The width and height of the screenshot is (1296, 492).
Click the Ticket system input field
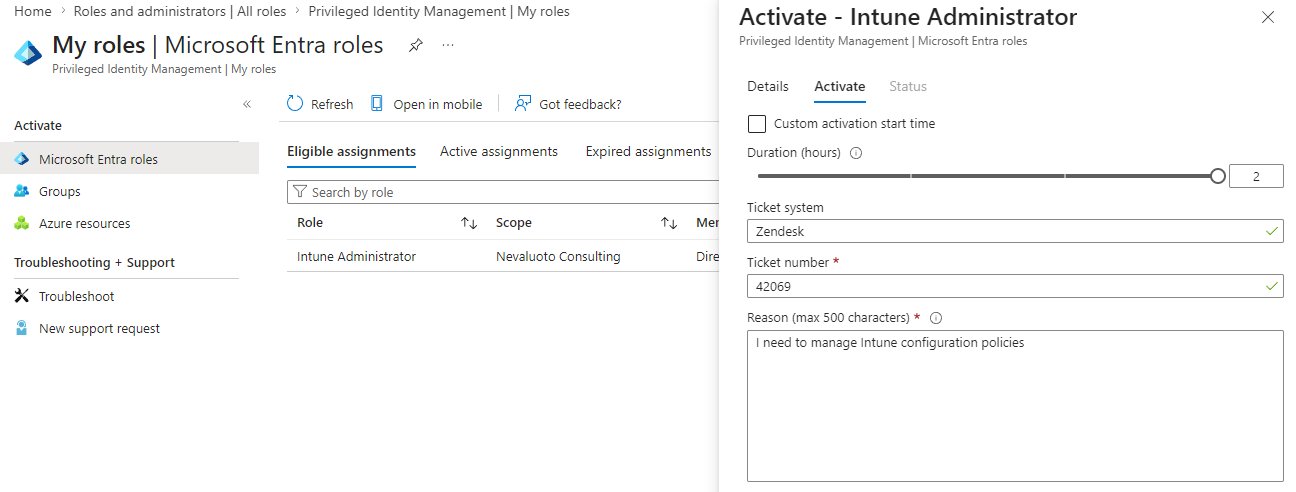(1015, 231)
